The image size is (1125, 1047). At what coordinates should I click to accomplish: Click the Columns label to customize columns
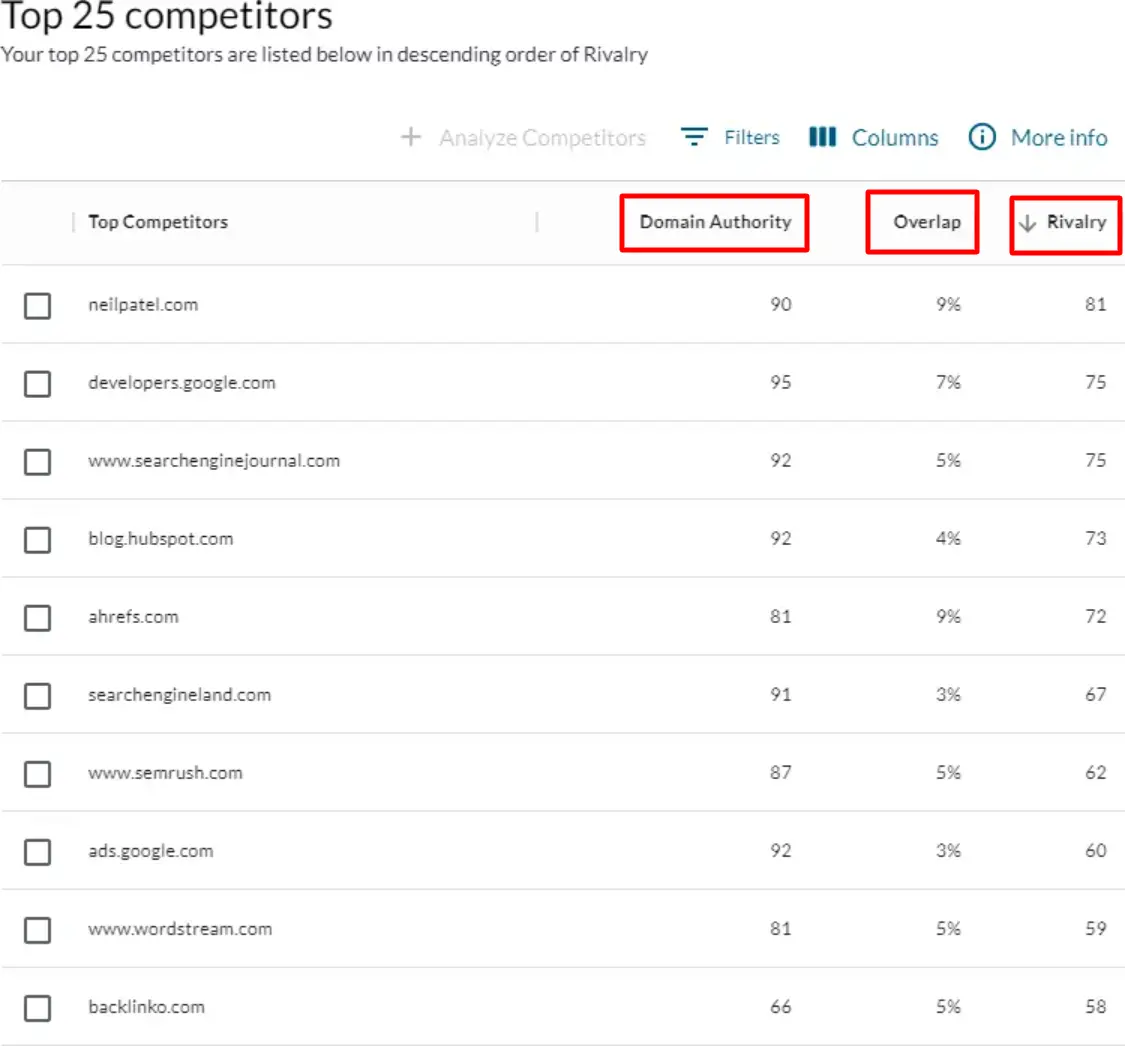click(x=894, y=137)
